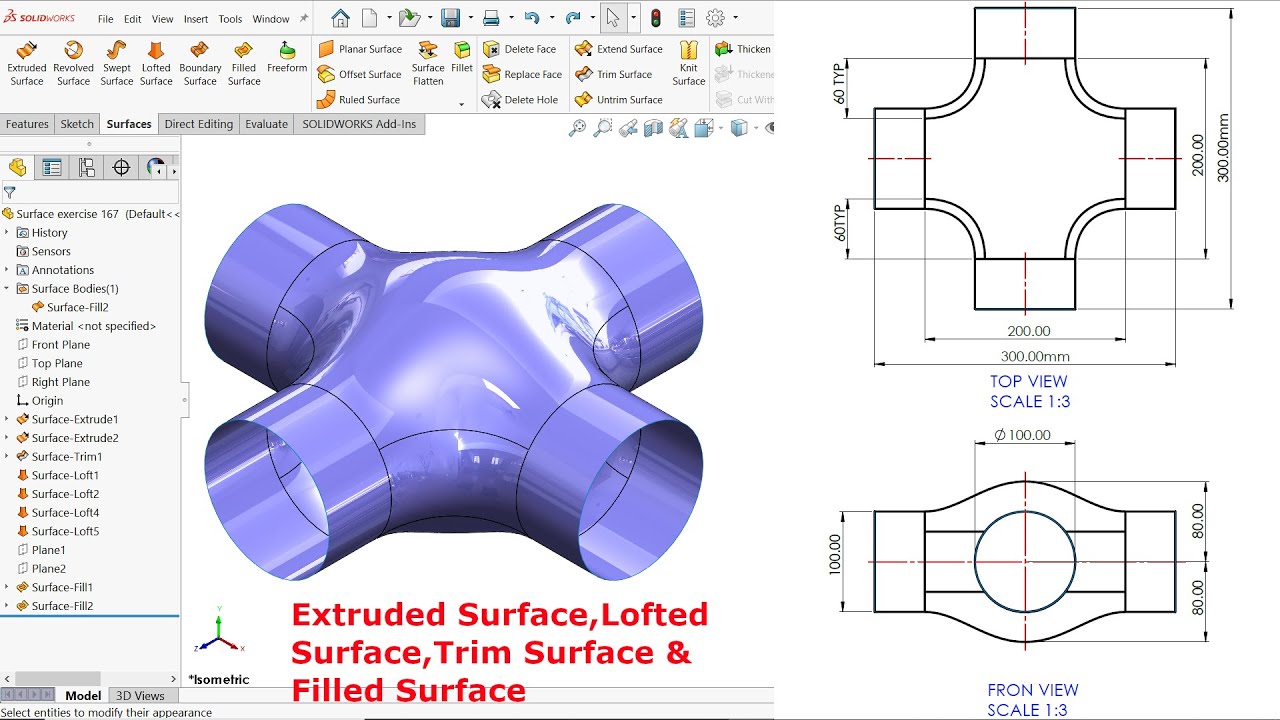This screenshot has height=720, width=1280.
Task: Choose the Lofted Surface tool
Action: coord(156,64)
